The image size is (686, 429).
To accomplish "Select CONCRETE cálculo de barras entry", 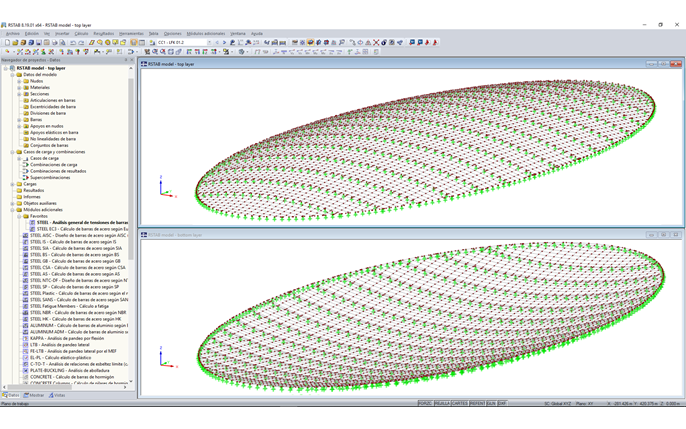I will pos(72,377).
